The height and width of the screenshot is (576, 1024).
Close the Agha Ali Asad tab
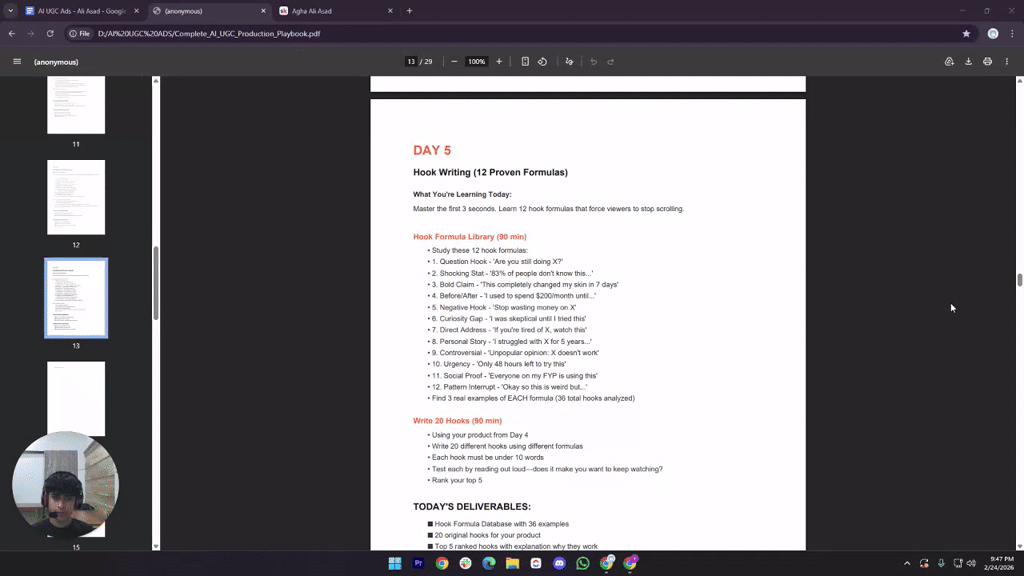(x=391, y=10)
